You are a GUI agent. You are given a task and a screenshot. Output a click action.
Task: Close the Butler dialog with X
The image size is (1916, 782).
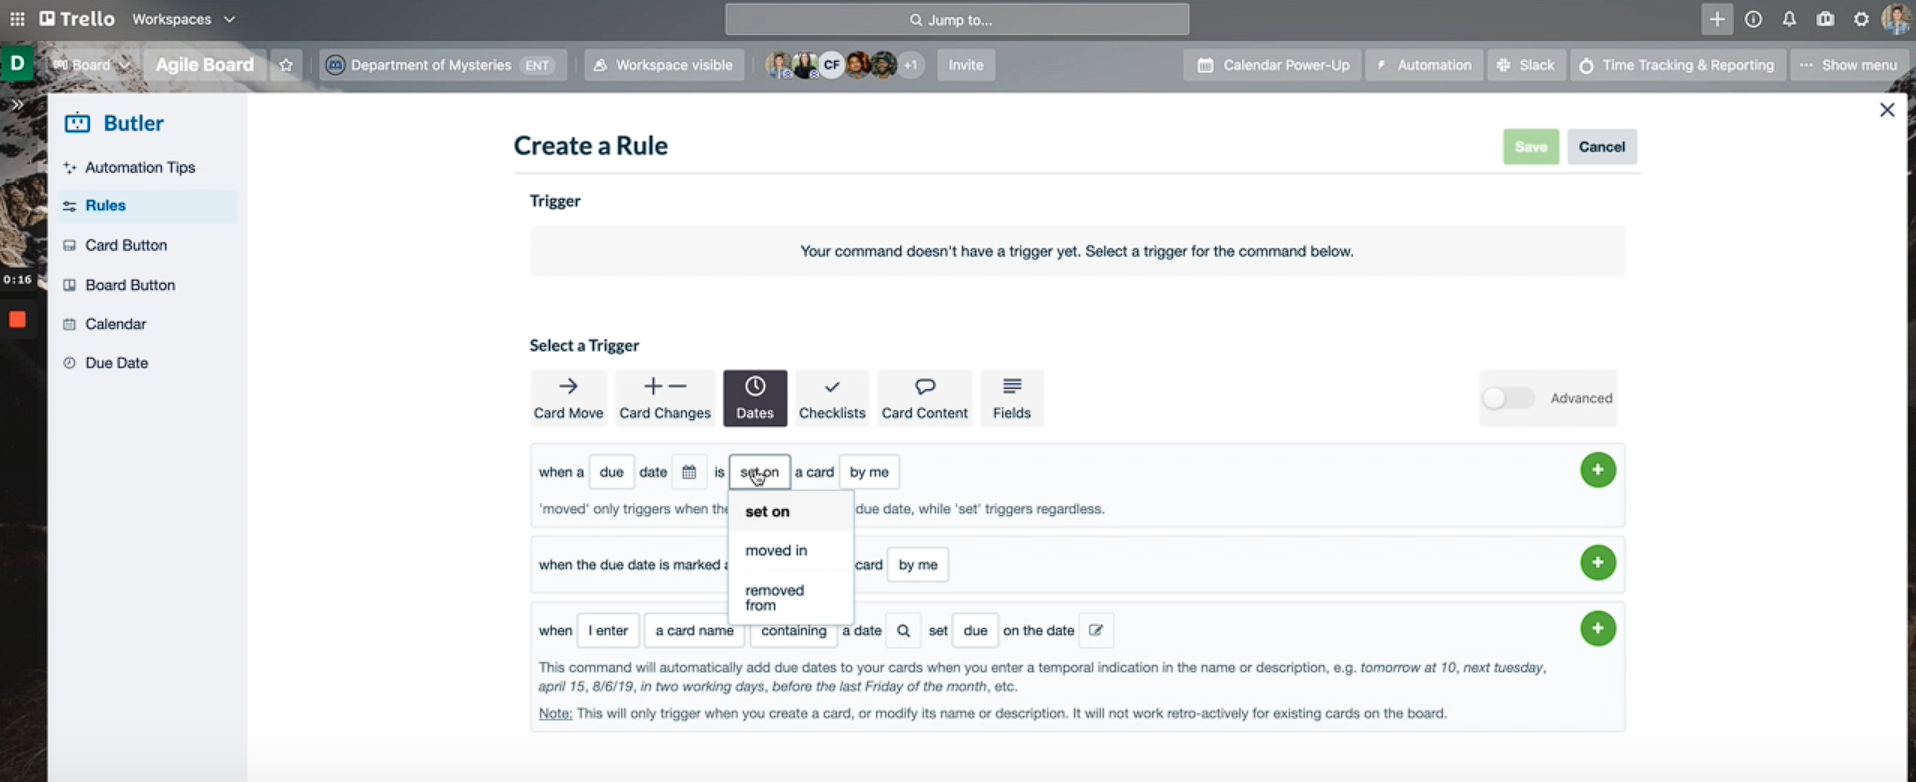(1887, 110)
